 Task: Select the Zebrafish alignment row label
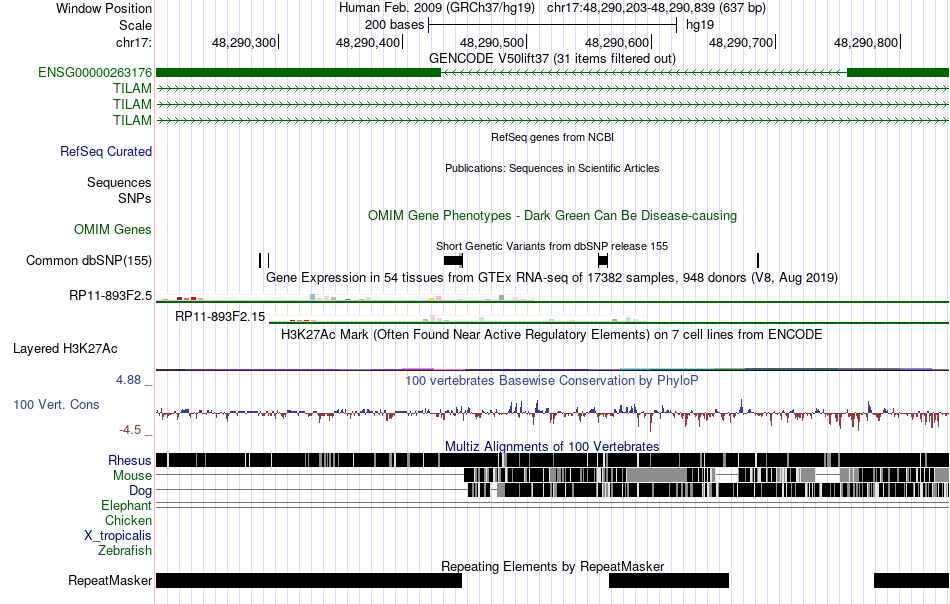tap(125, 551)
